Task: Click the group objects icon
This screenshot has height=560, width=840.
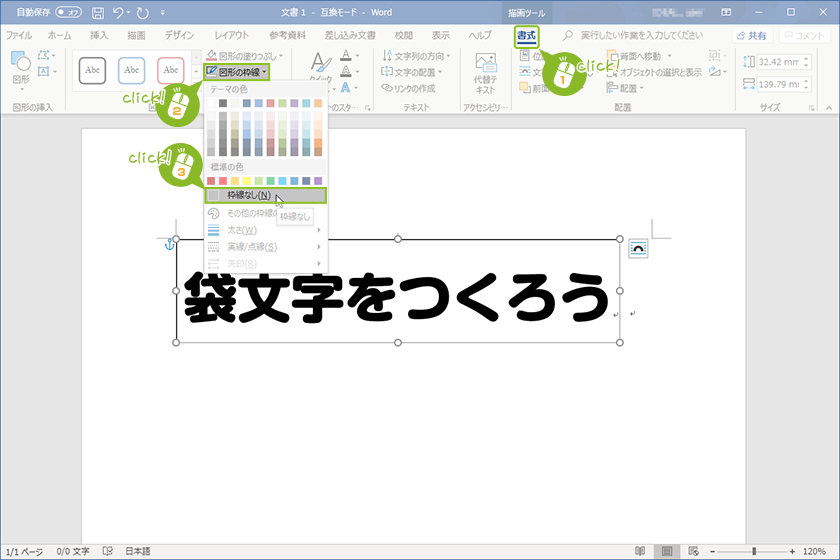Action: (717, 55)
